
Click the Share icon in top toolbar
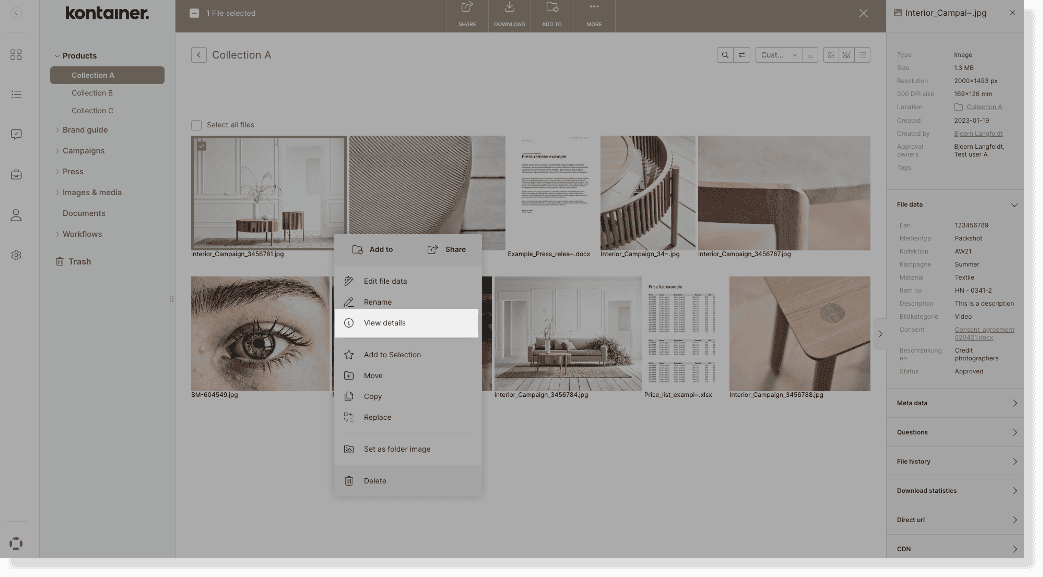[467, 11]
